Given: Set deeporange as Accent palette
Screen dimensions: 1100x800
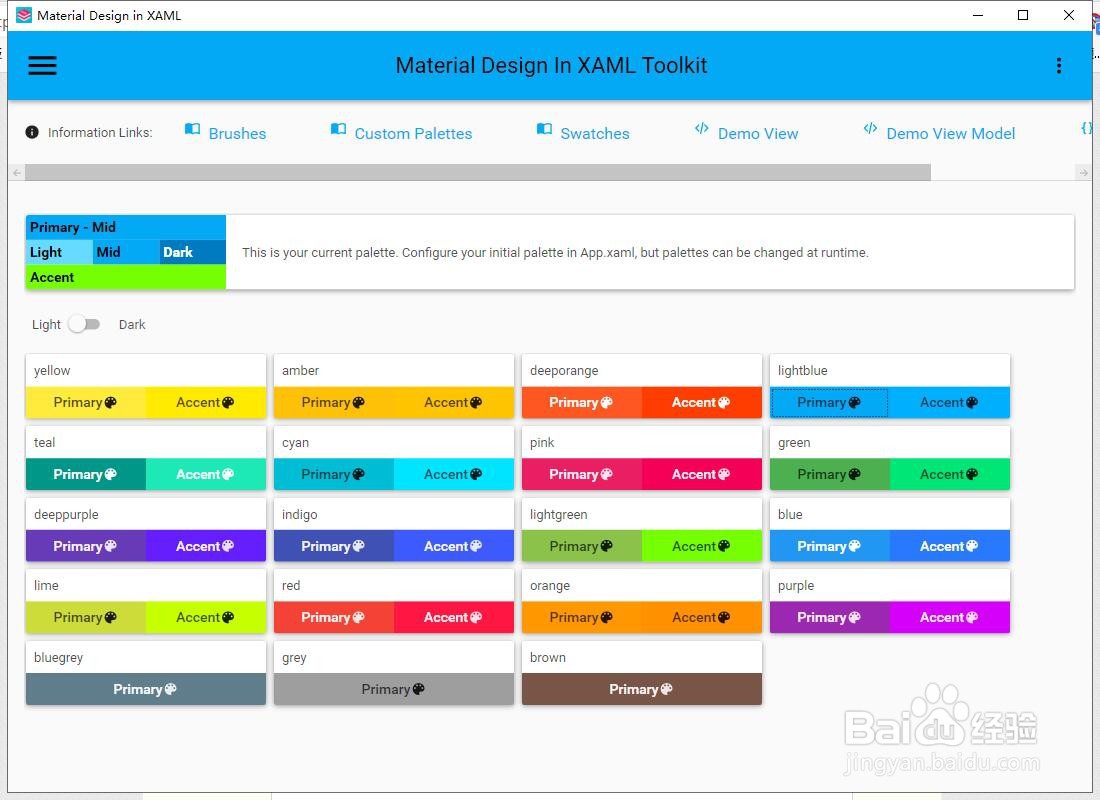Looking at the screenshot, I should click(702, 403).
